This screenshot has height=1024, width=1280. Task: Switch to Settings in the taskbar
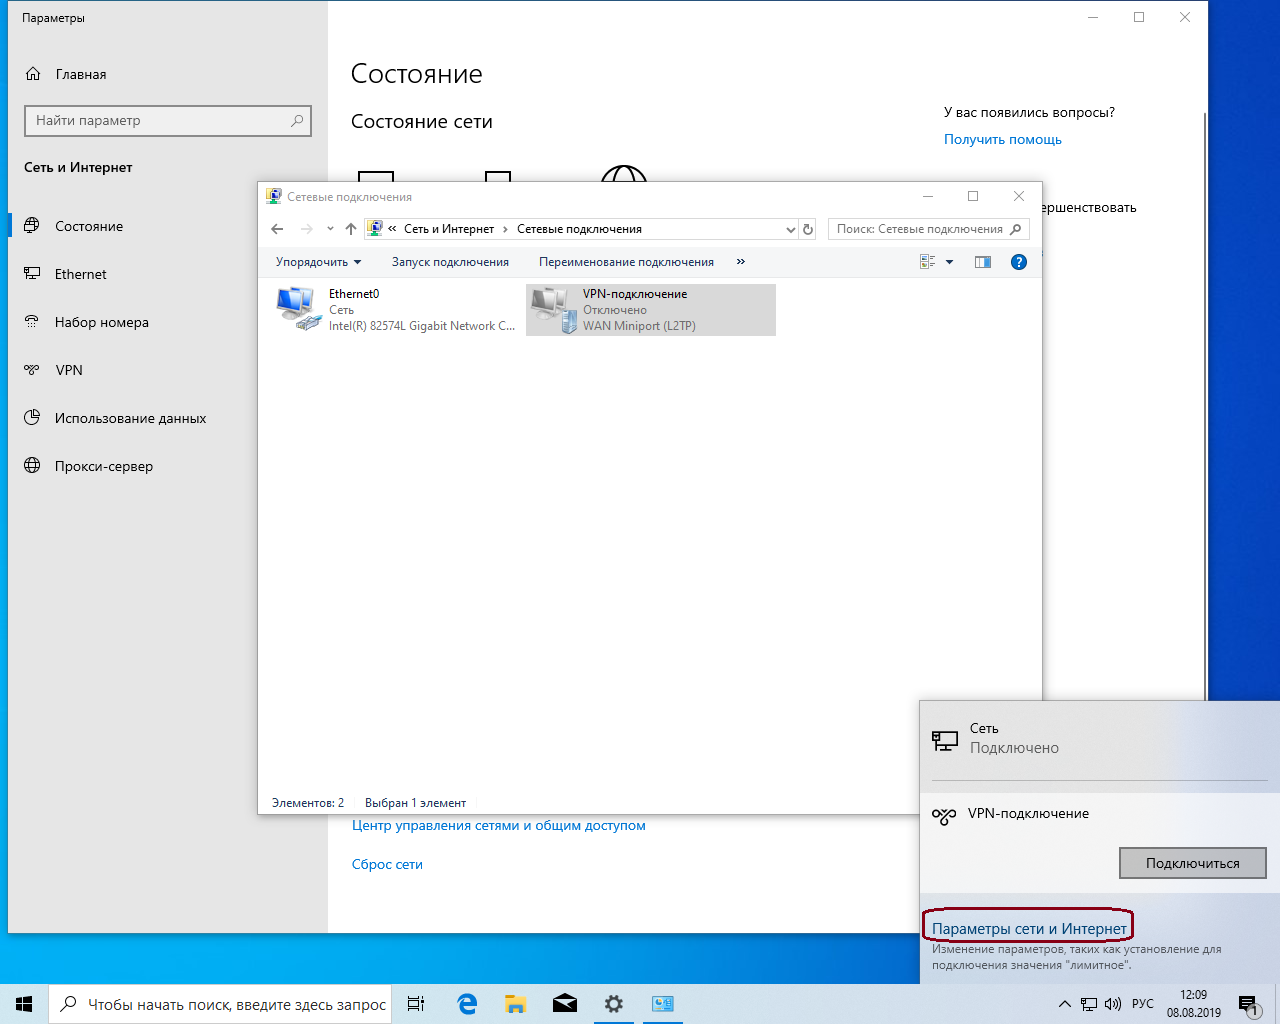pos(614,1004)
